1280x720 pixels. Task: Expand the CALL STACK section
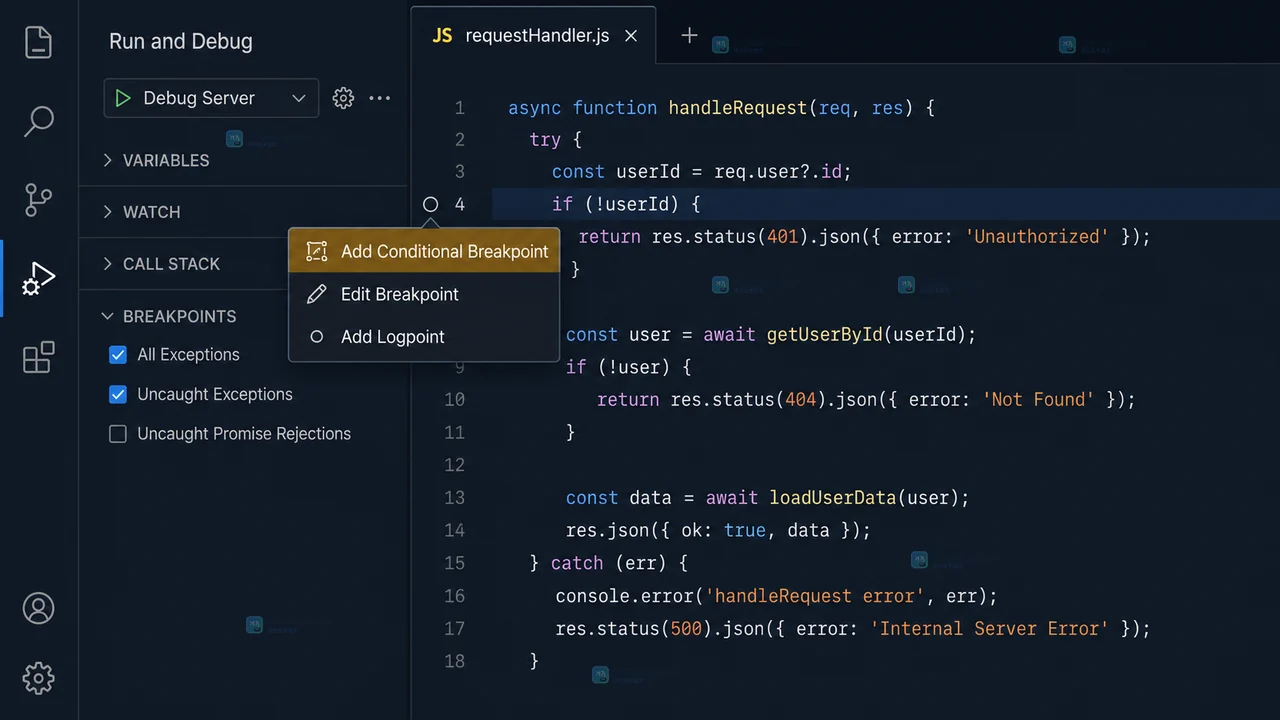[x=184, y=264]
